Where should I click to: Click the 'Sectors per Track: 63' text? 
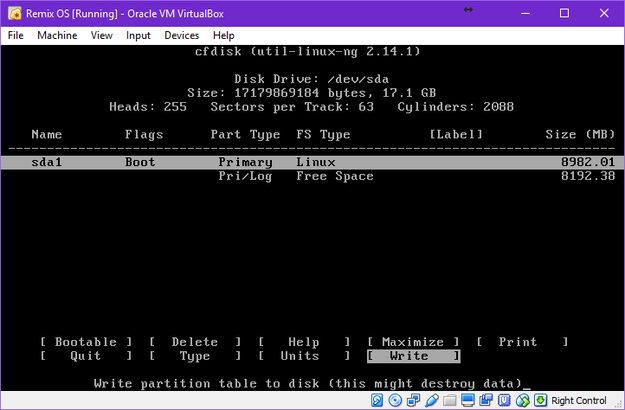pyautogui.click(x=292, y=107)
